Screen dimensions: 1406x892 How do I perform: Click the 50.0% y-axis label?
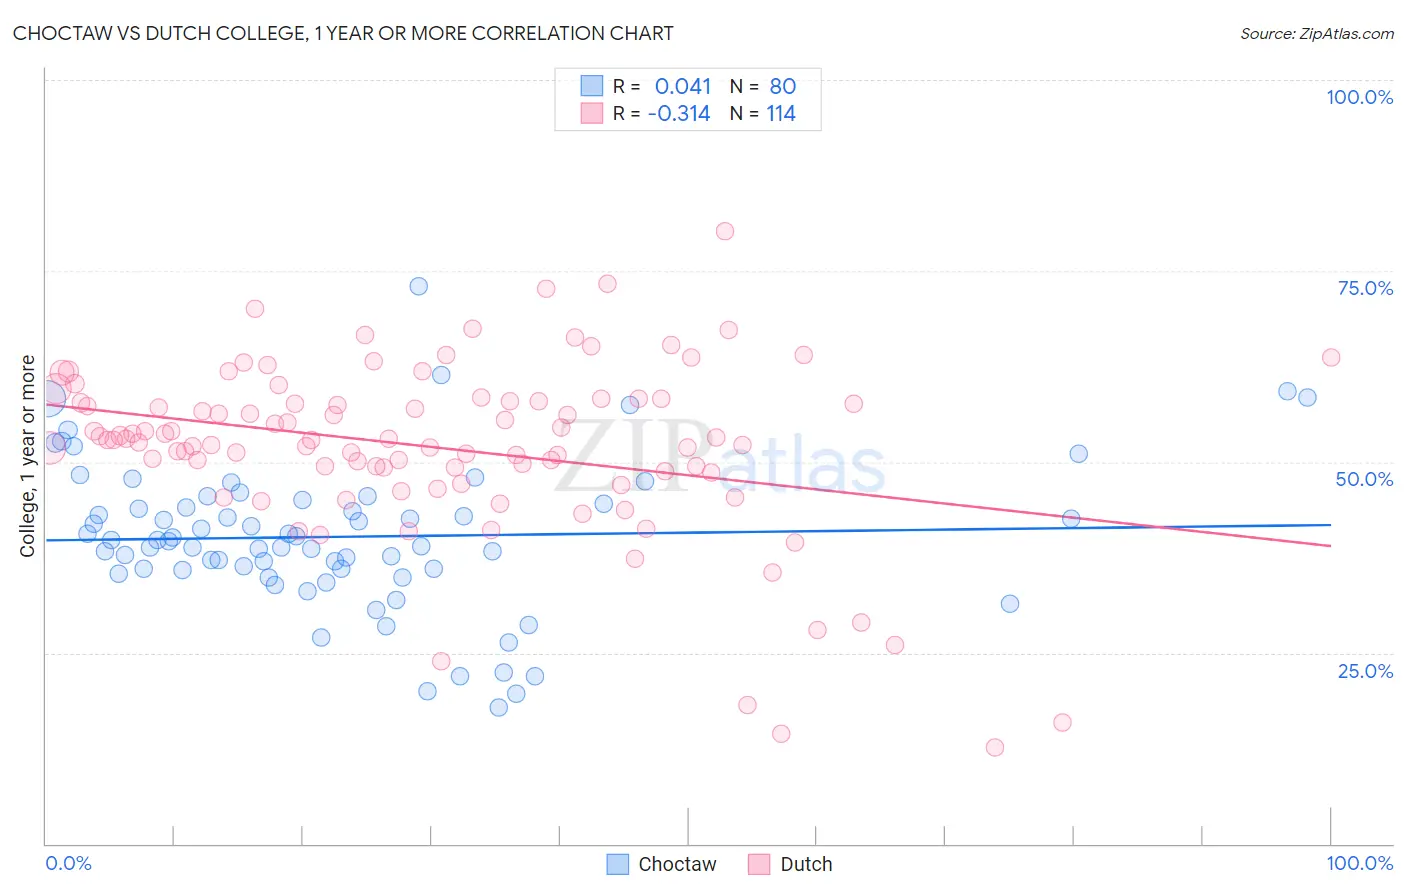(x=1364, y=479)
